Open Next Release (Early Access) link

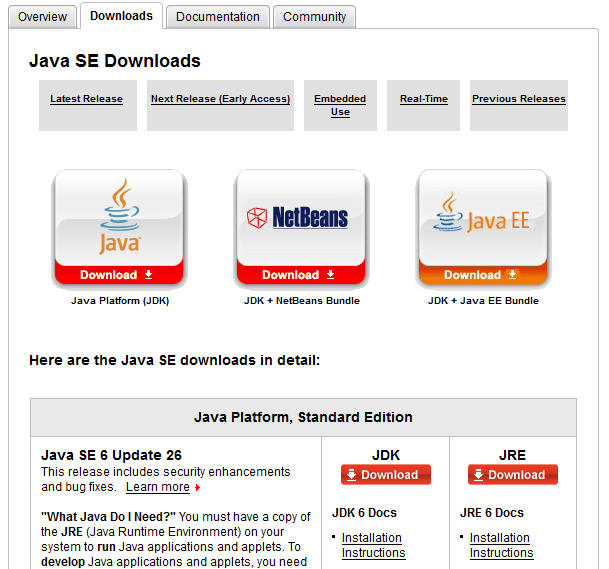point(220,99)
